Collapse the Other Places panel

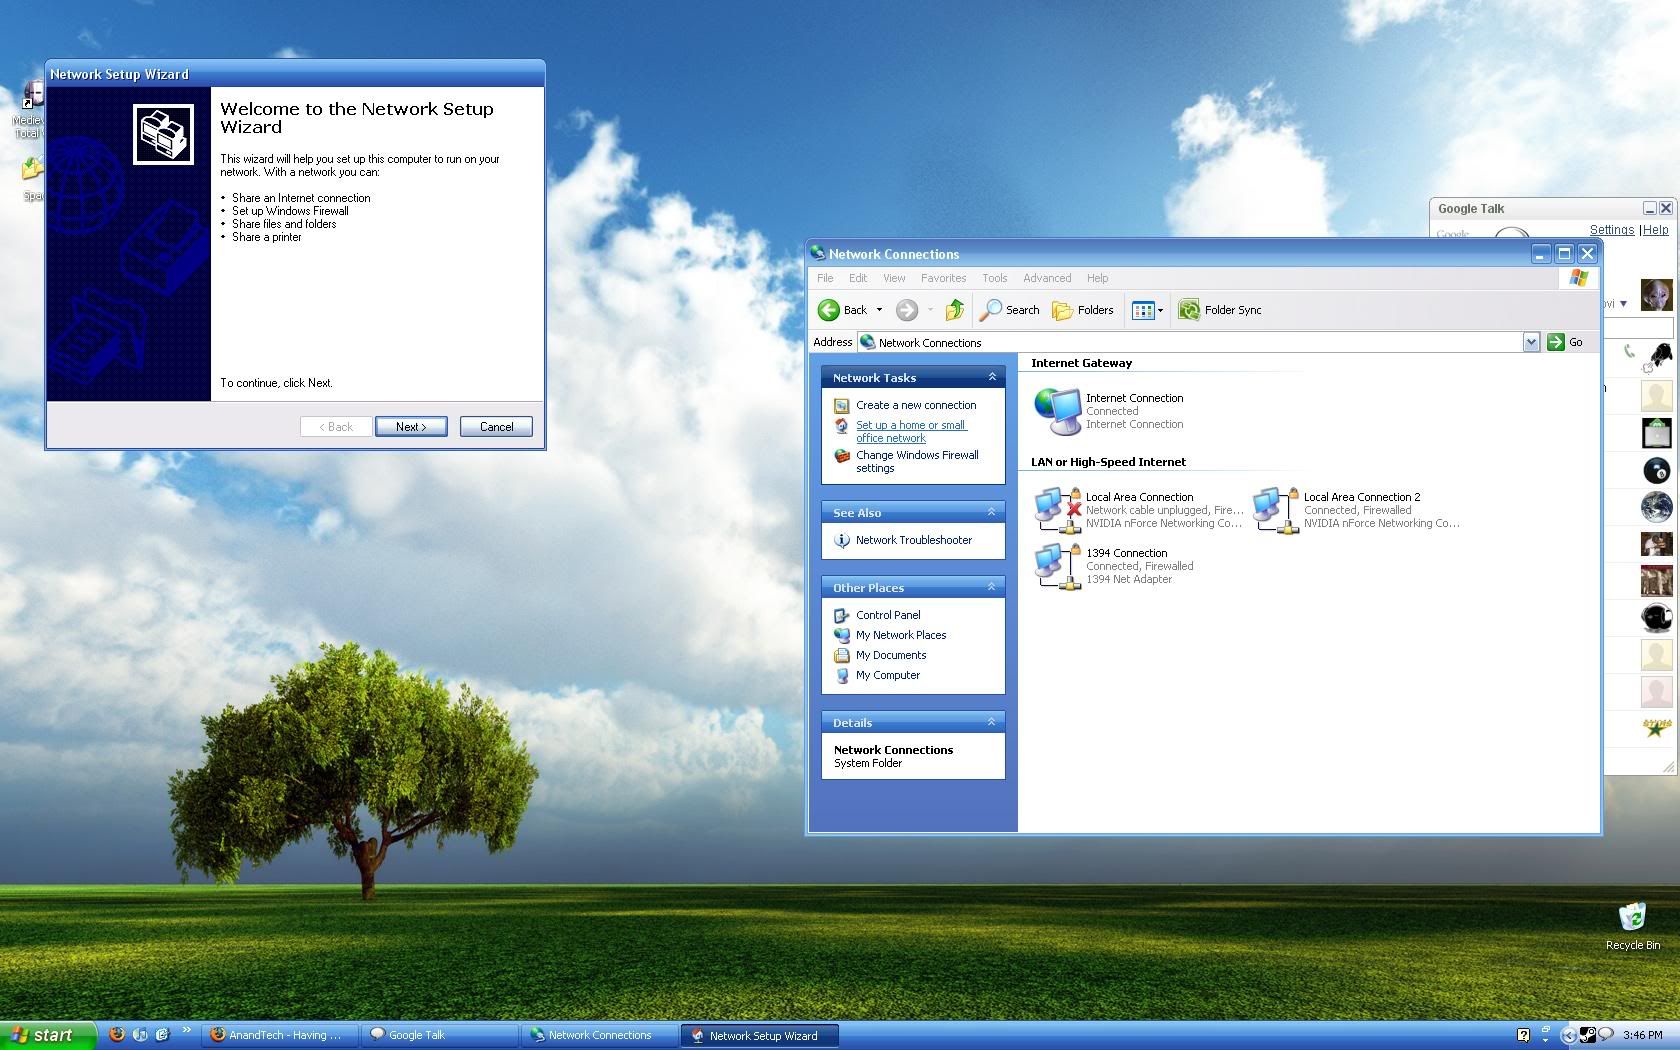coord(992,587)
